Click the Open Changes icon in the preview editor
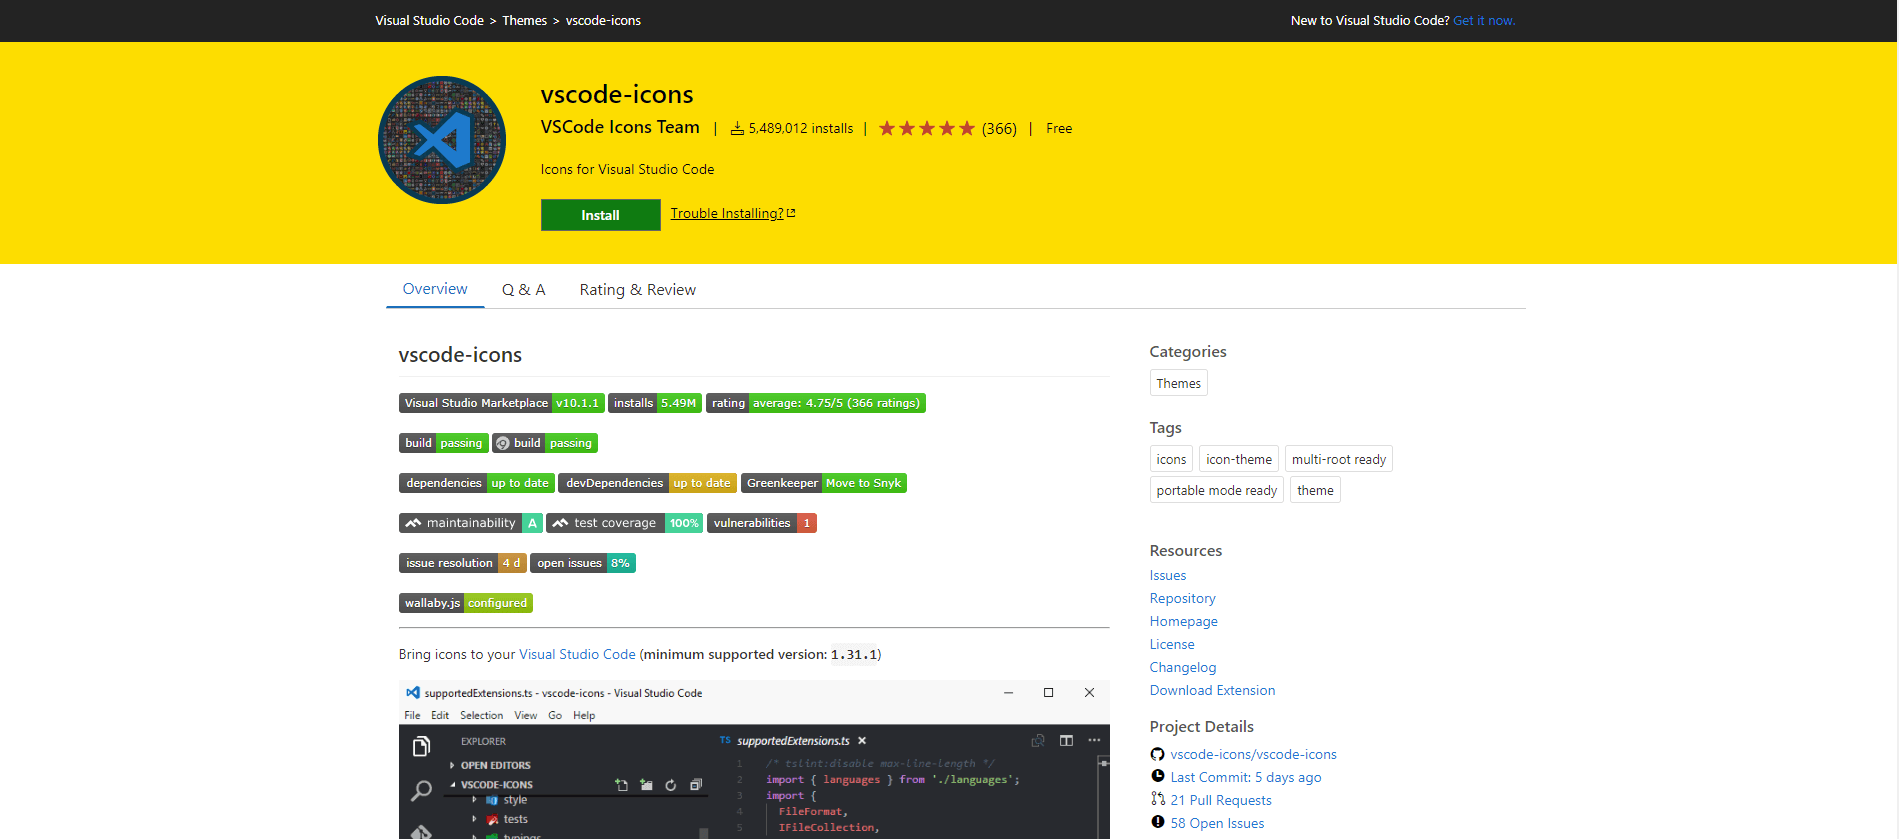1899x839 pixels. pos(1038,741)
